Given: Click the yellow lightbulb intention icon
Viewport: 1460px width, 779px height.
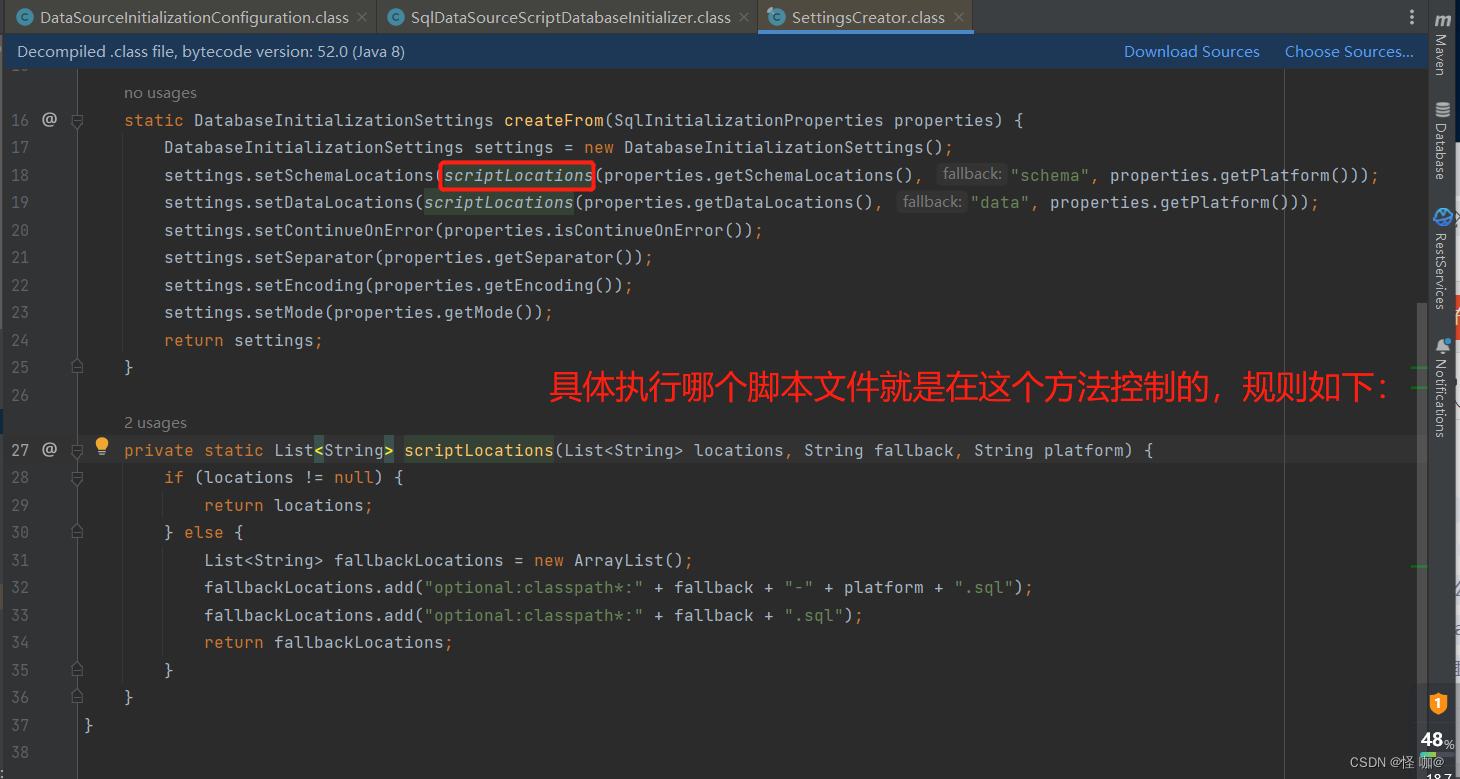Looking at the screenshot, I should pyautogui.click(x=101, y=446).
